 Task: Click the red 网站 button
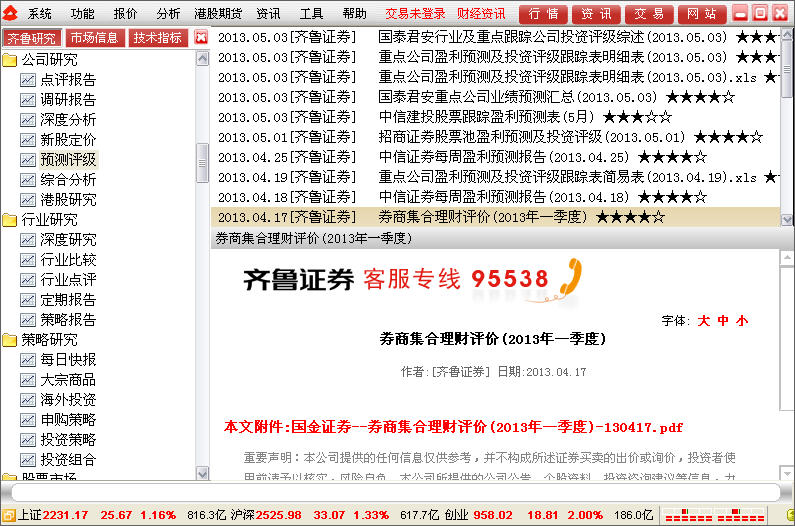(x=702, y=14)
